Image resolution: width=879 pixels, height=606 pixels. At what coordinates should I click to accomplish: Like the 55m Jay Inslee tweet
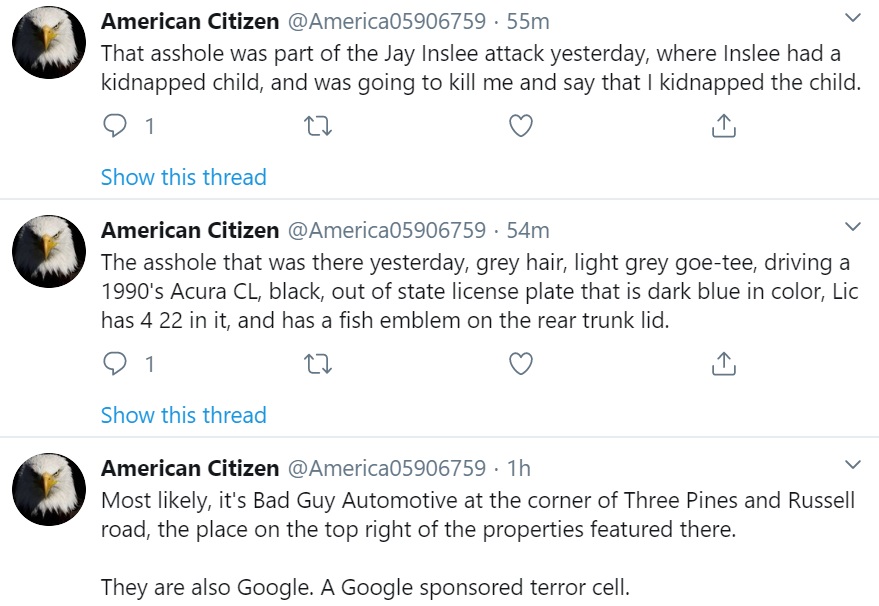(520, 126)
